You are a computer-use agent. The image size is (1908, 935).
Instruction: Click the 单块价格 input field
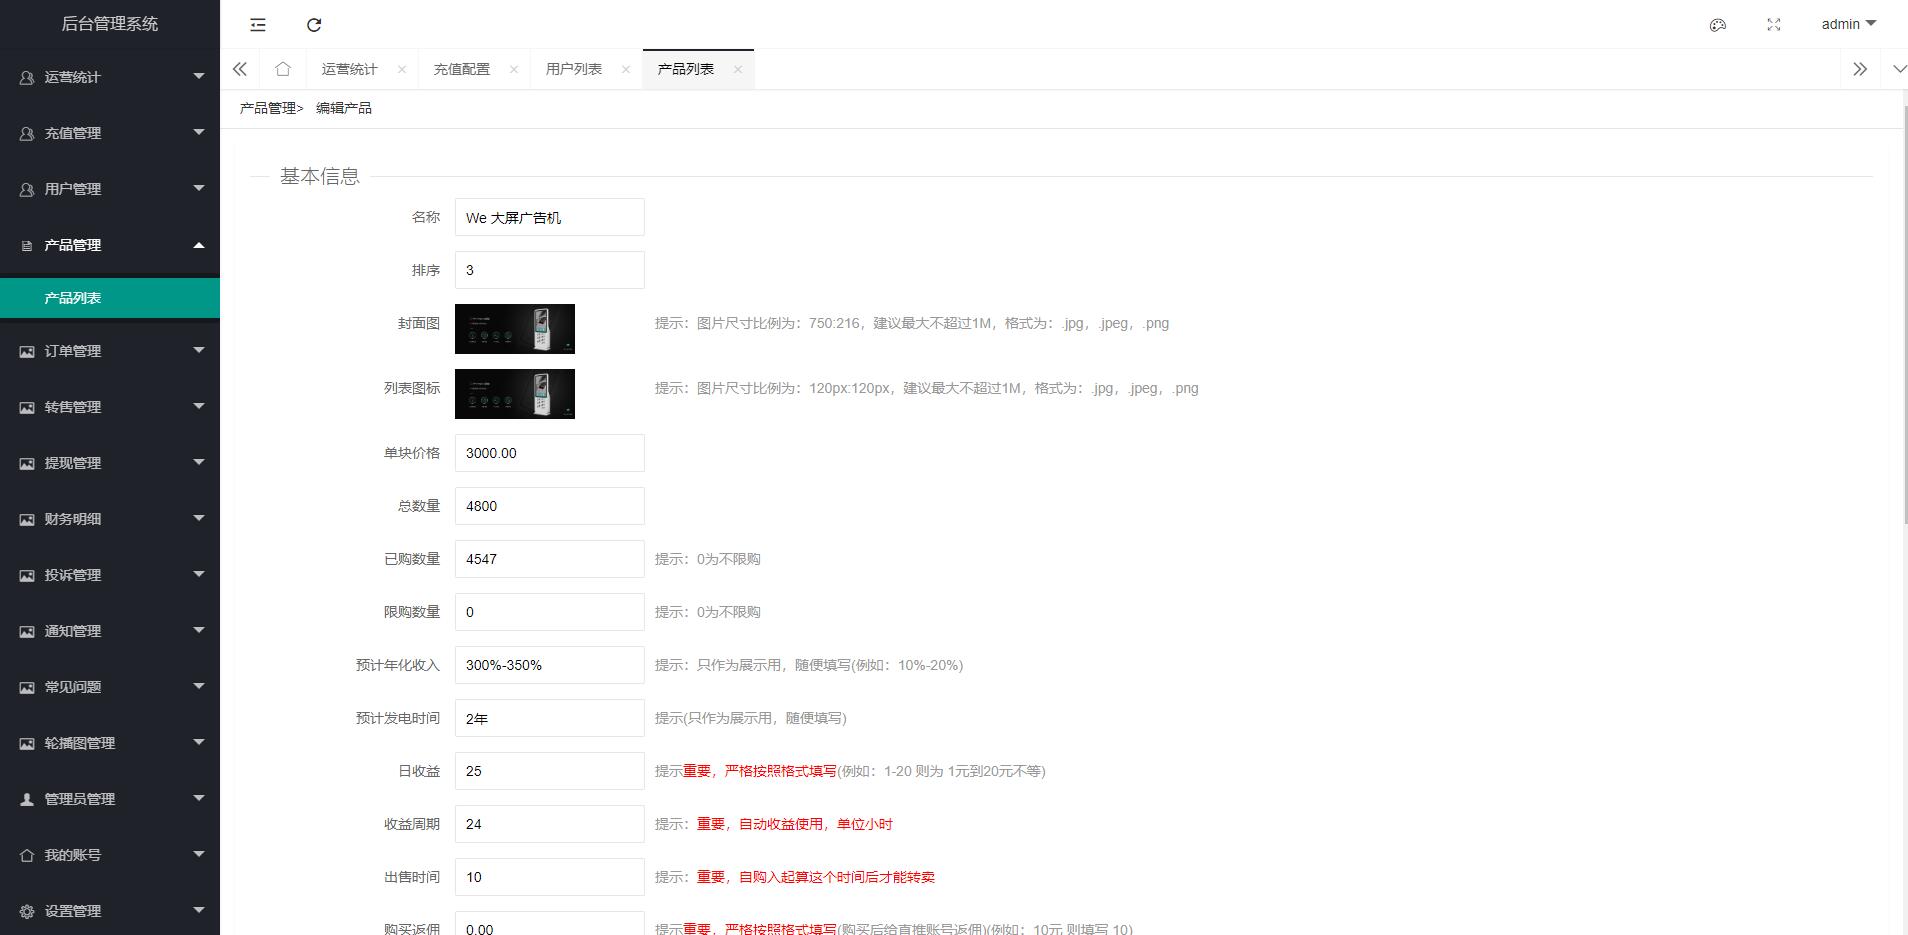tap(549, 453)
